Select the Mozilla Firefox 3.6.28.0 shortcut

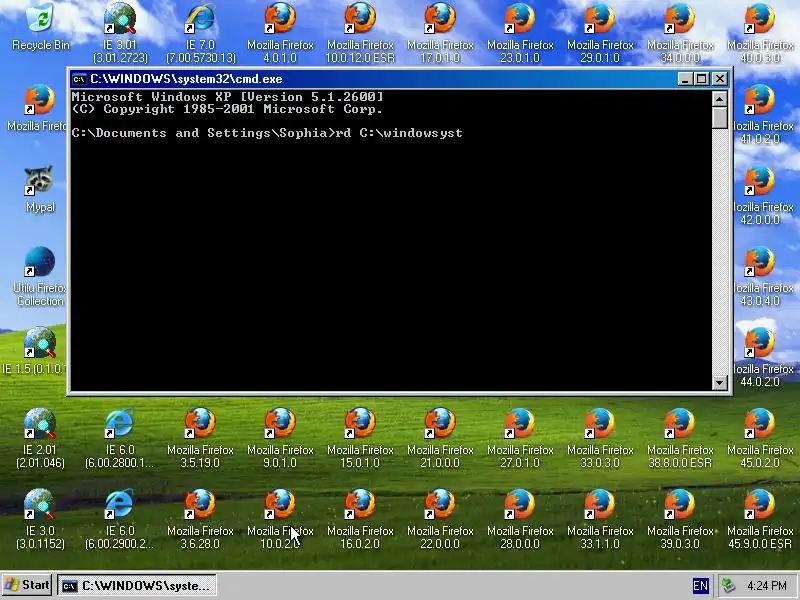pos(200,519)
